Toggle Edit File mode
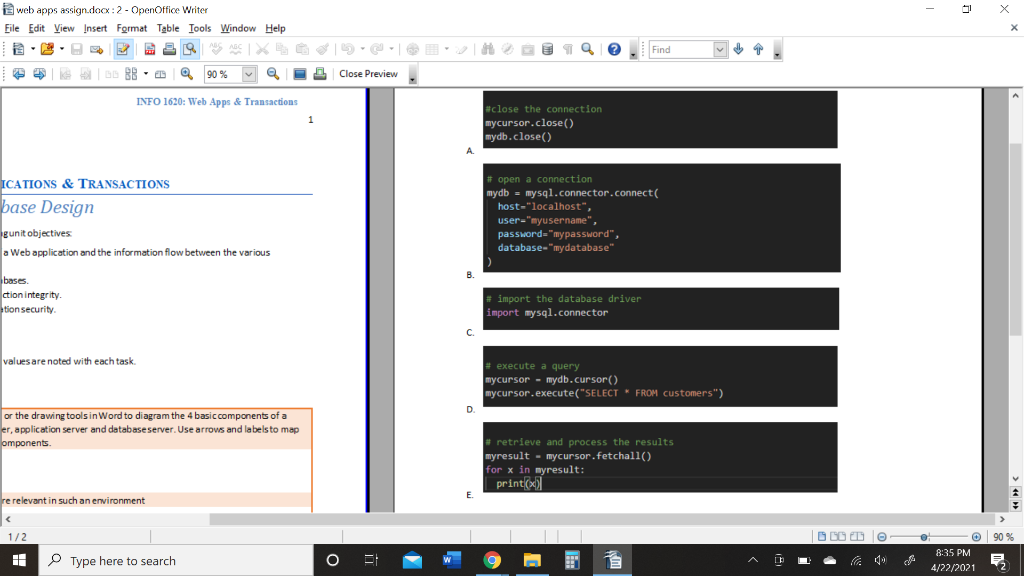 [122, 48]
